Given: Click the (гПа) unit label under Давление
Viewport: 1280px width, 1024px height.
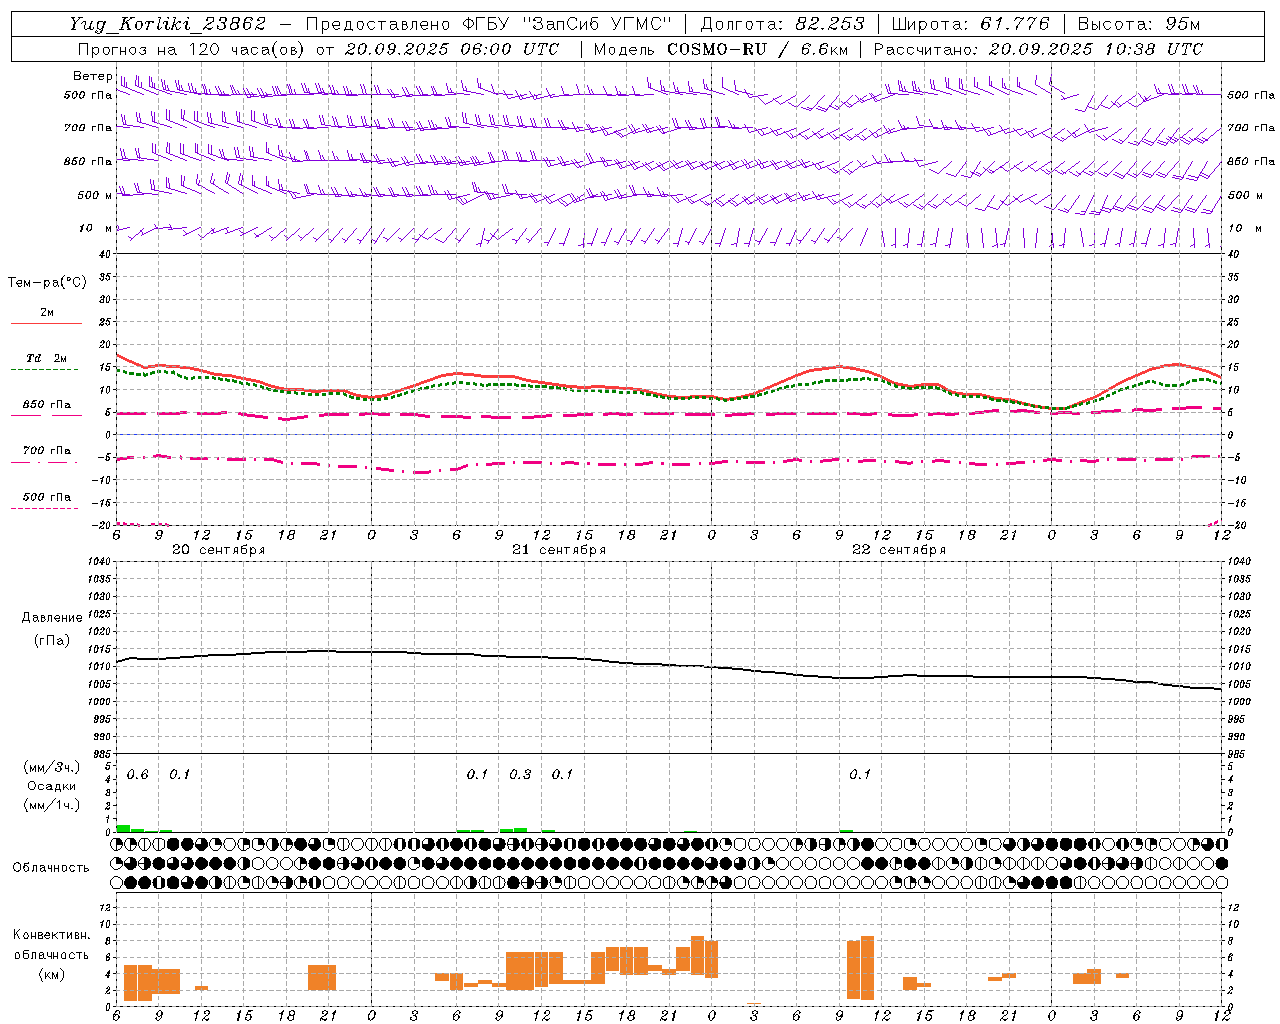Looking at the screenshot, I should 52,640.
